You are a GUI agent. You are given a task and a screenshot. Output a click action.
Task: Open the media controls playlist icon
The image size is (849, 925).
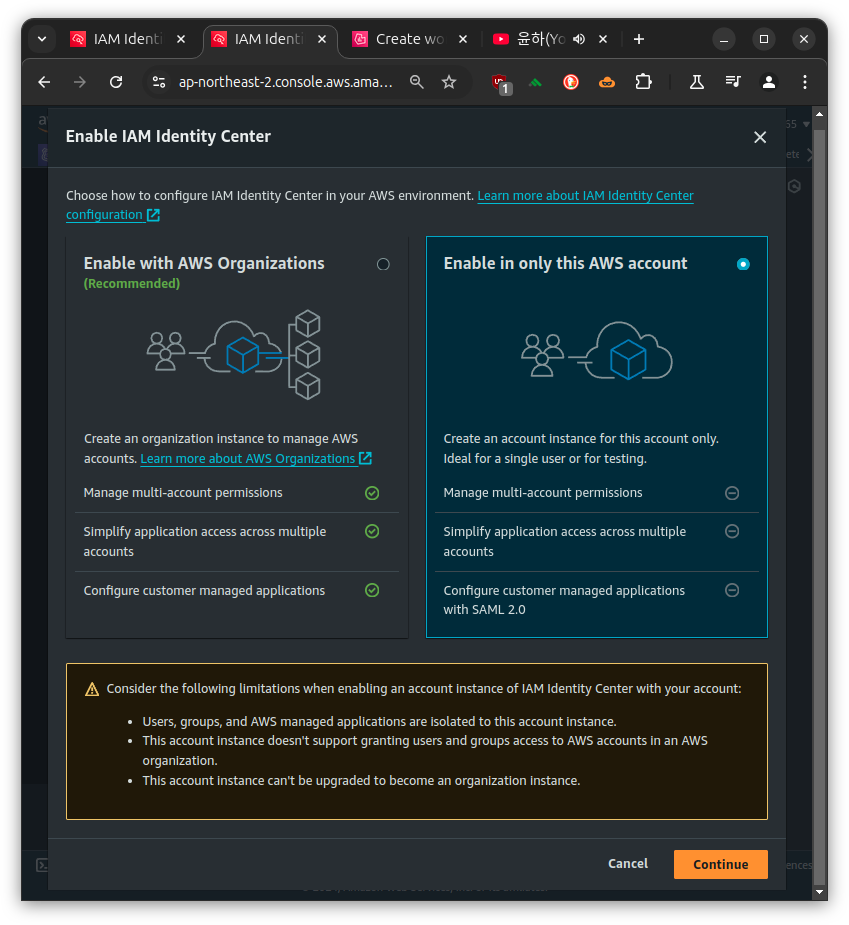(x=733, y=82)
